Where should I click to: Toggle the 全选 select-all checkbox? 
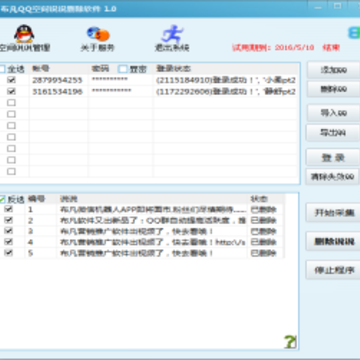2,69
